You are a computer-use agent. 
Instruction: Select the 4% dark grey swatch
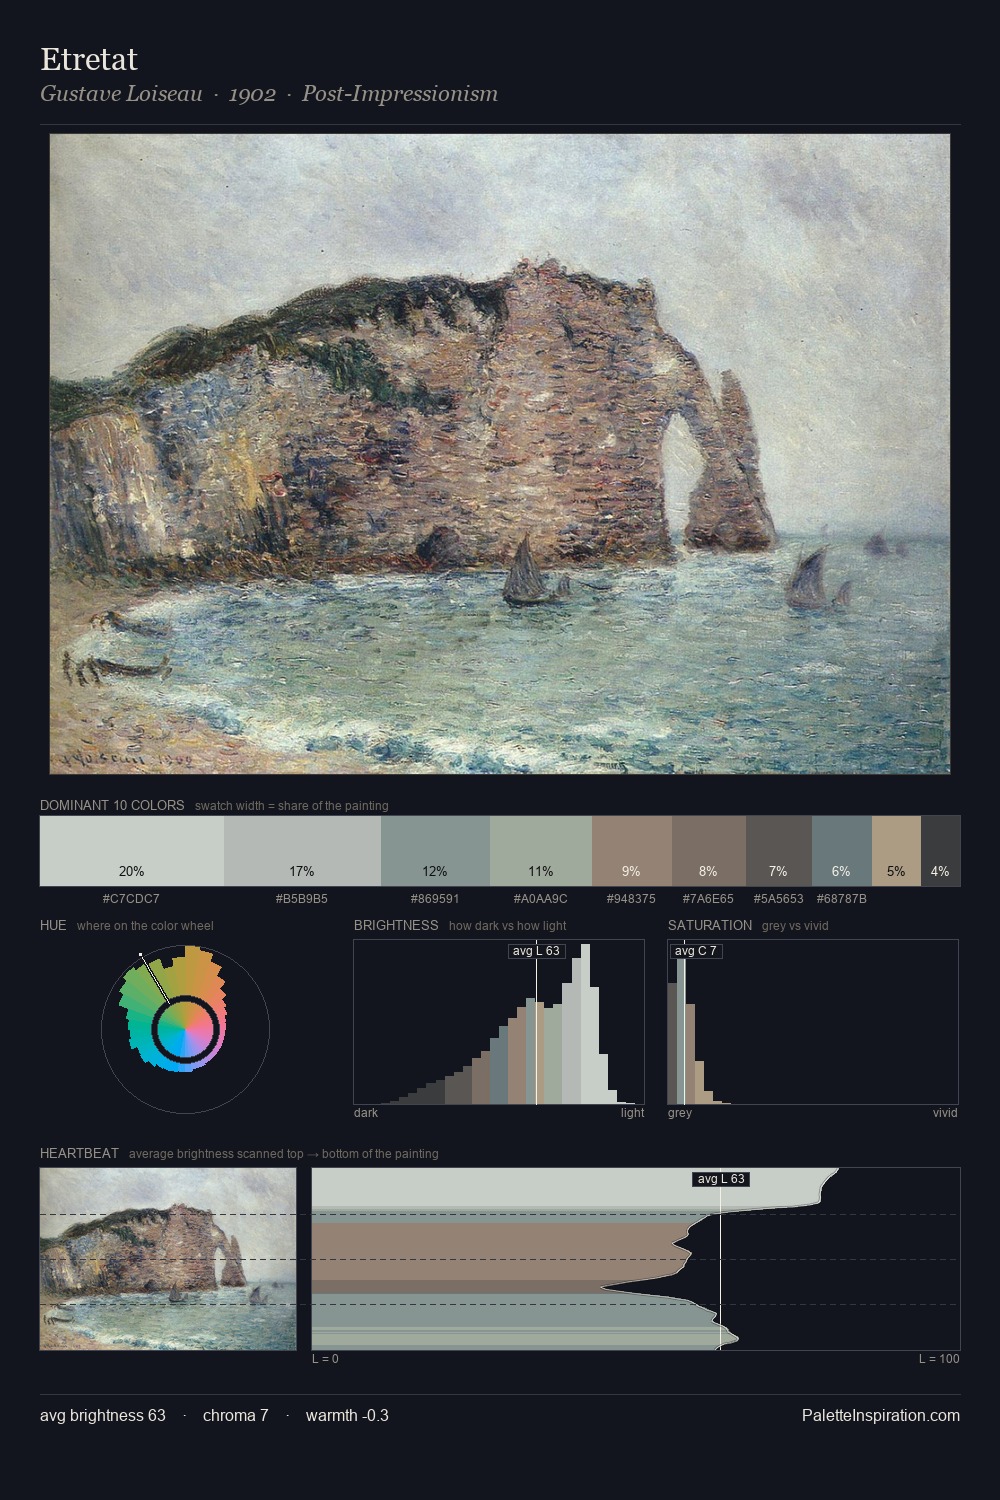(x=940, y=851)
